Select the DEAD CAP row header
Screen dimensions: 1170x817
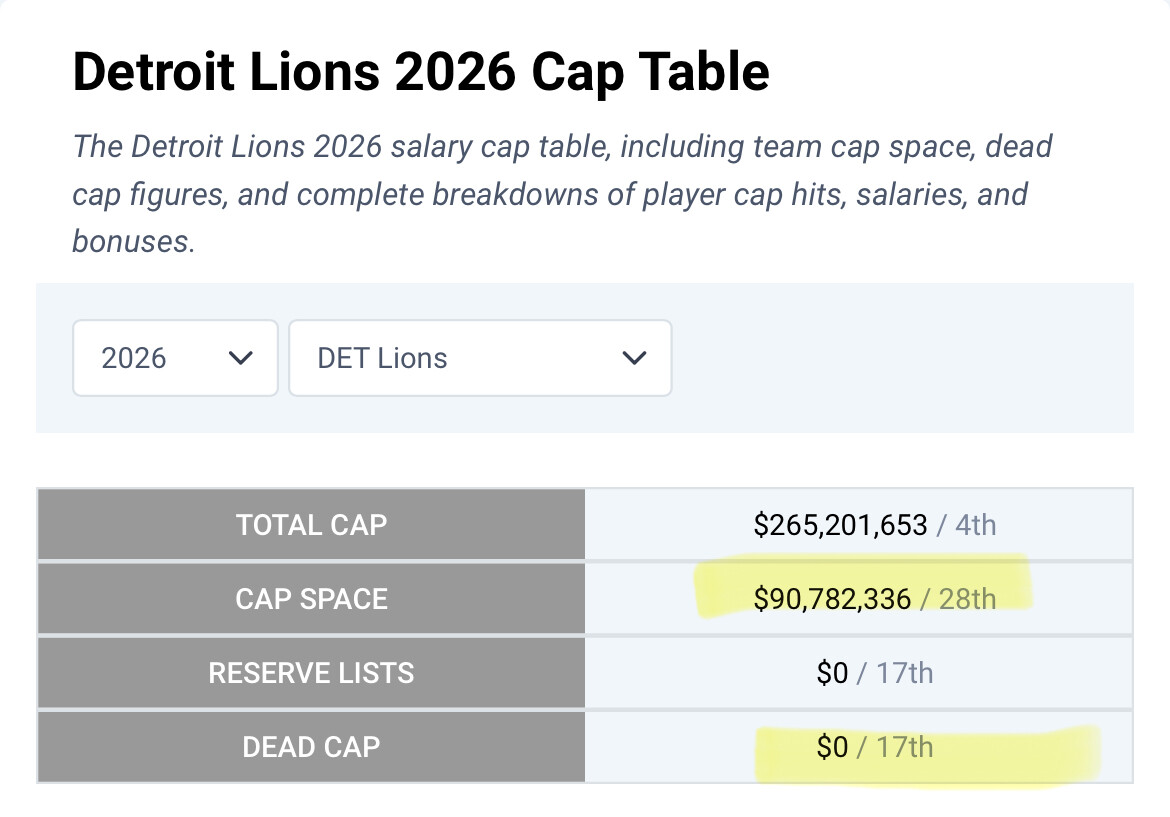point(311,747)
